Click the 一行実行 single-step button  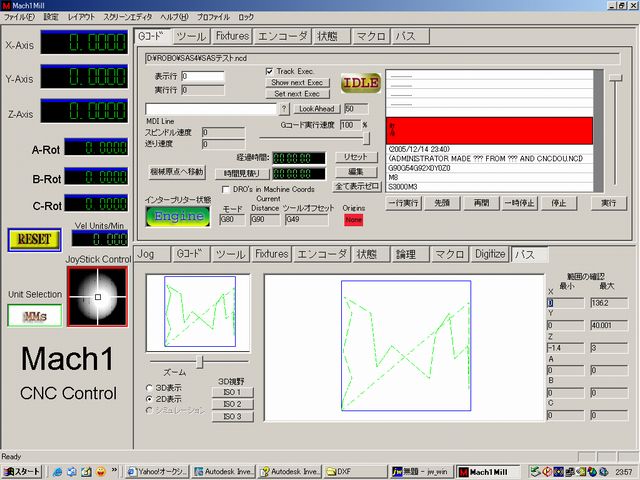(x=403, y=203)
